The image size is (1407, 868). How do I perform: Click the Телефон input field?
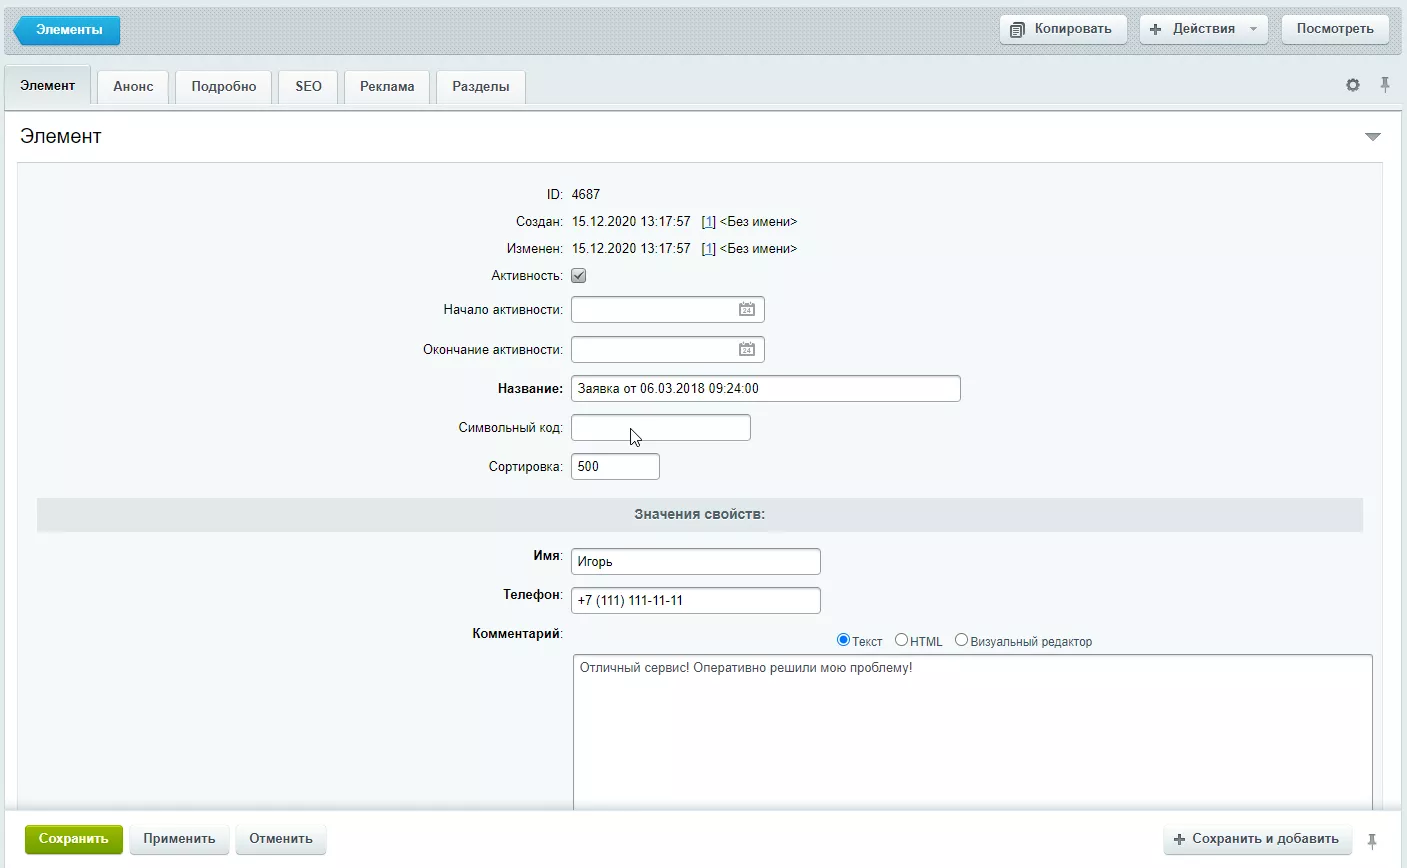click(696, 600)
